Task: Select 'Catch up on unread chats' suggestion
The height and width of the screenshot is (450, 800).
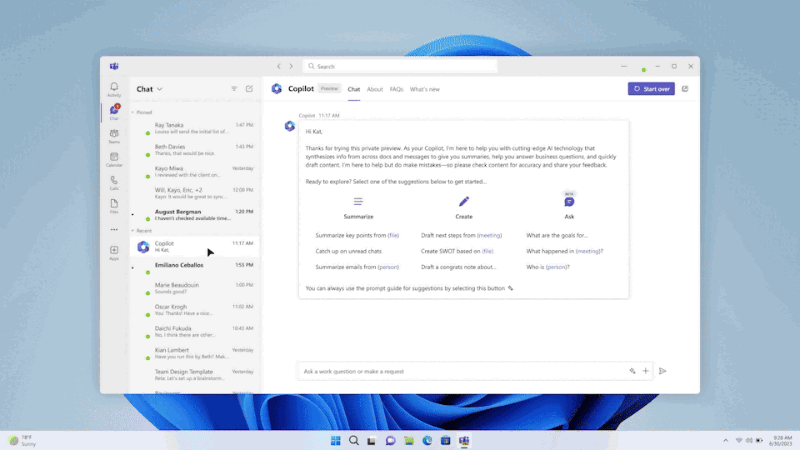Action: pyautogui.click(x=348, y=251)
